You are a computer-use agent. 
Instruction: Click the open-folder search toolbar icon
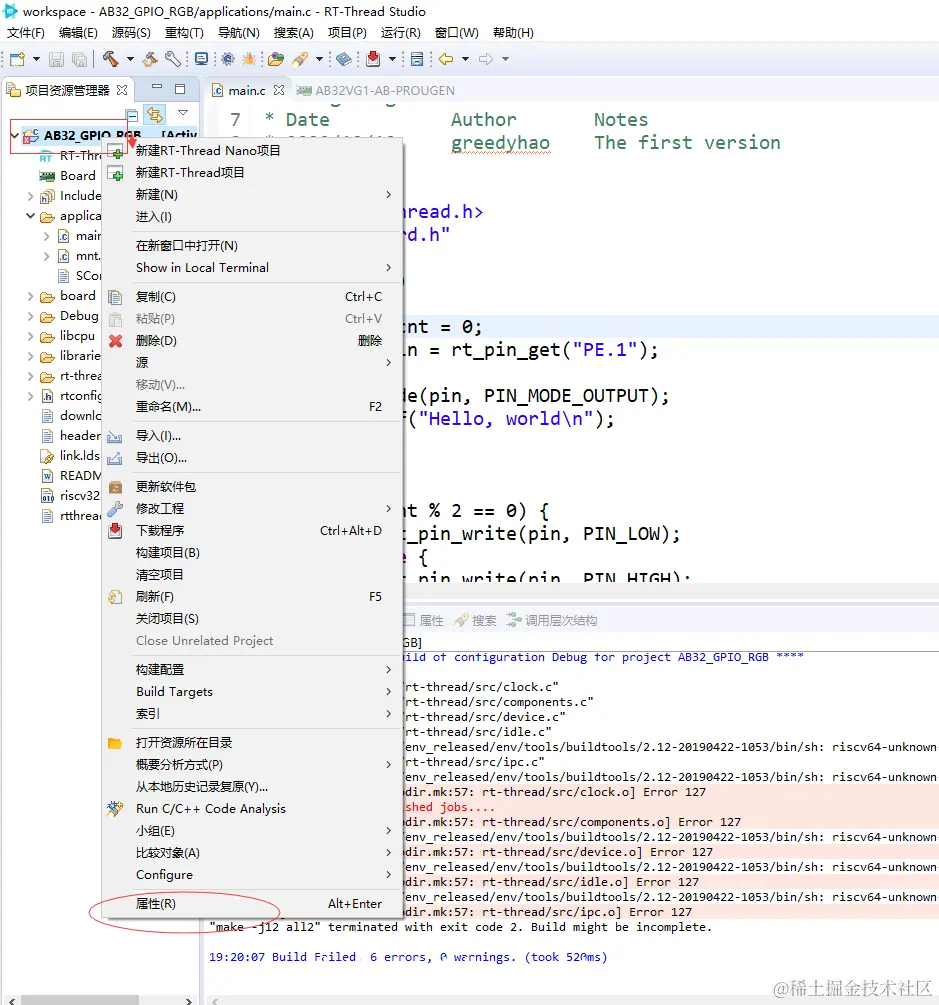pyautogui.click(x=276, y=59)
